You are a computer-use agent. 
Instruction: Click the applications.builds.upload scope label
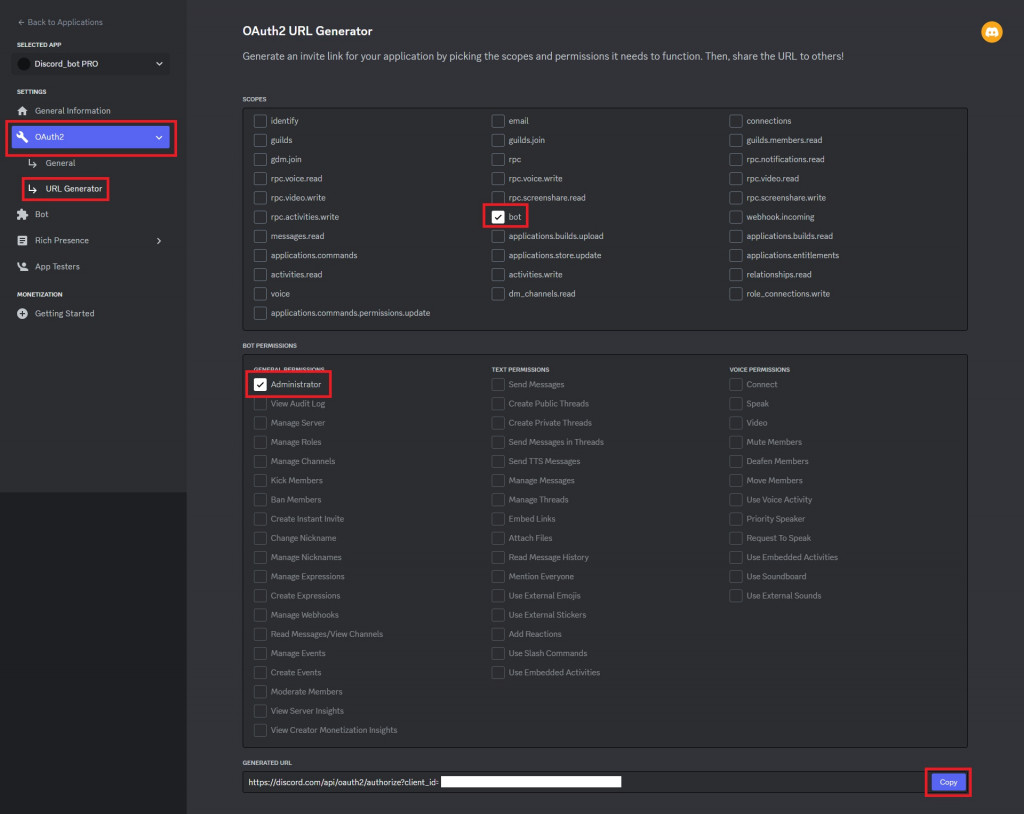click(556, 236)
